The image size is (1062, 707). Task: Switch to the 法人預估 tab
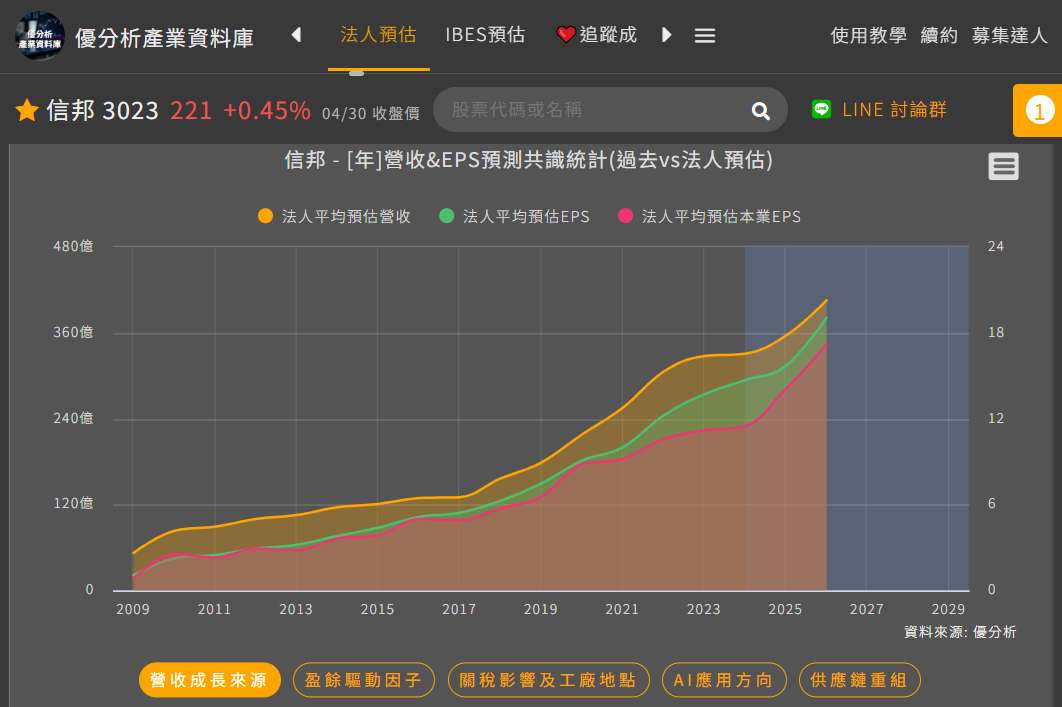pos(379,35)
